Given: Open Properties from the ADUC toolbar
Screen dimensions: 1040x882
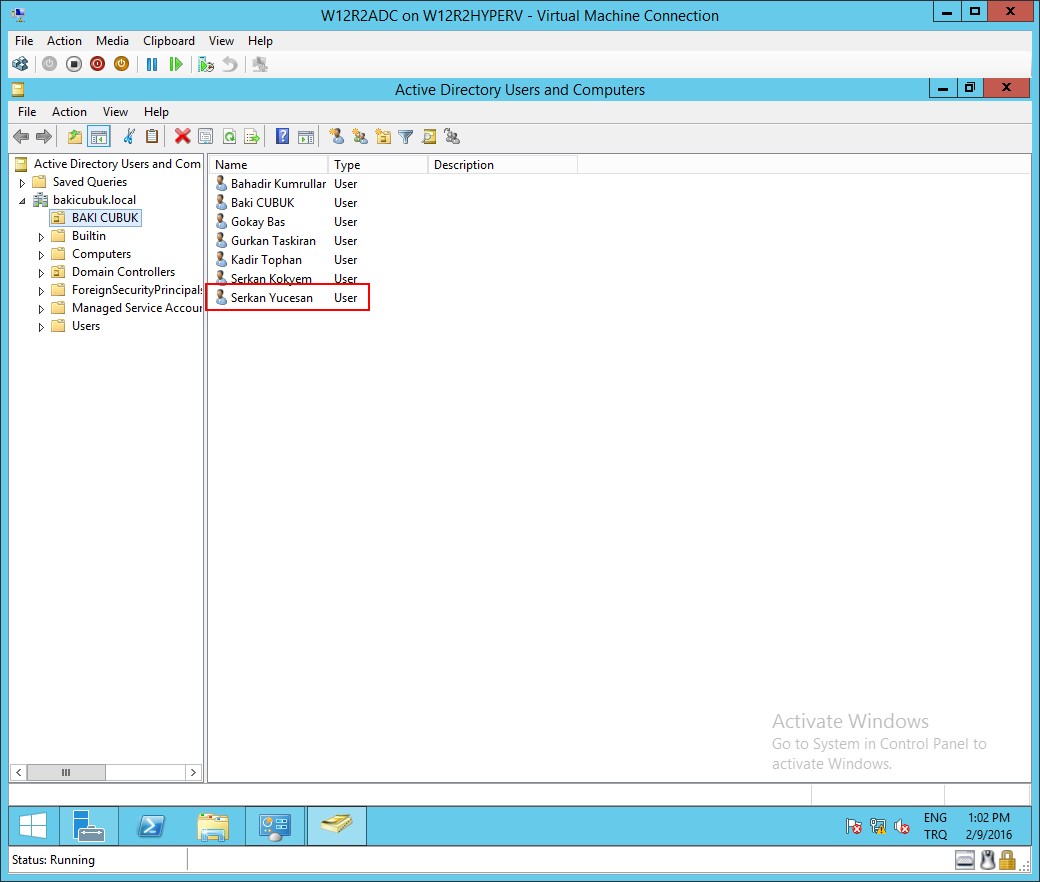Looking at the screenshot, I should [206, 137].
